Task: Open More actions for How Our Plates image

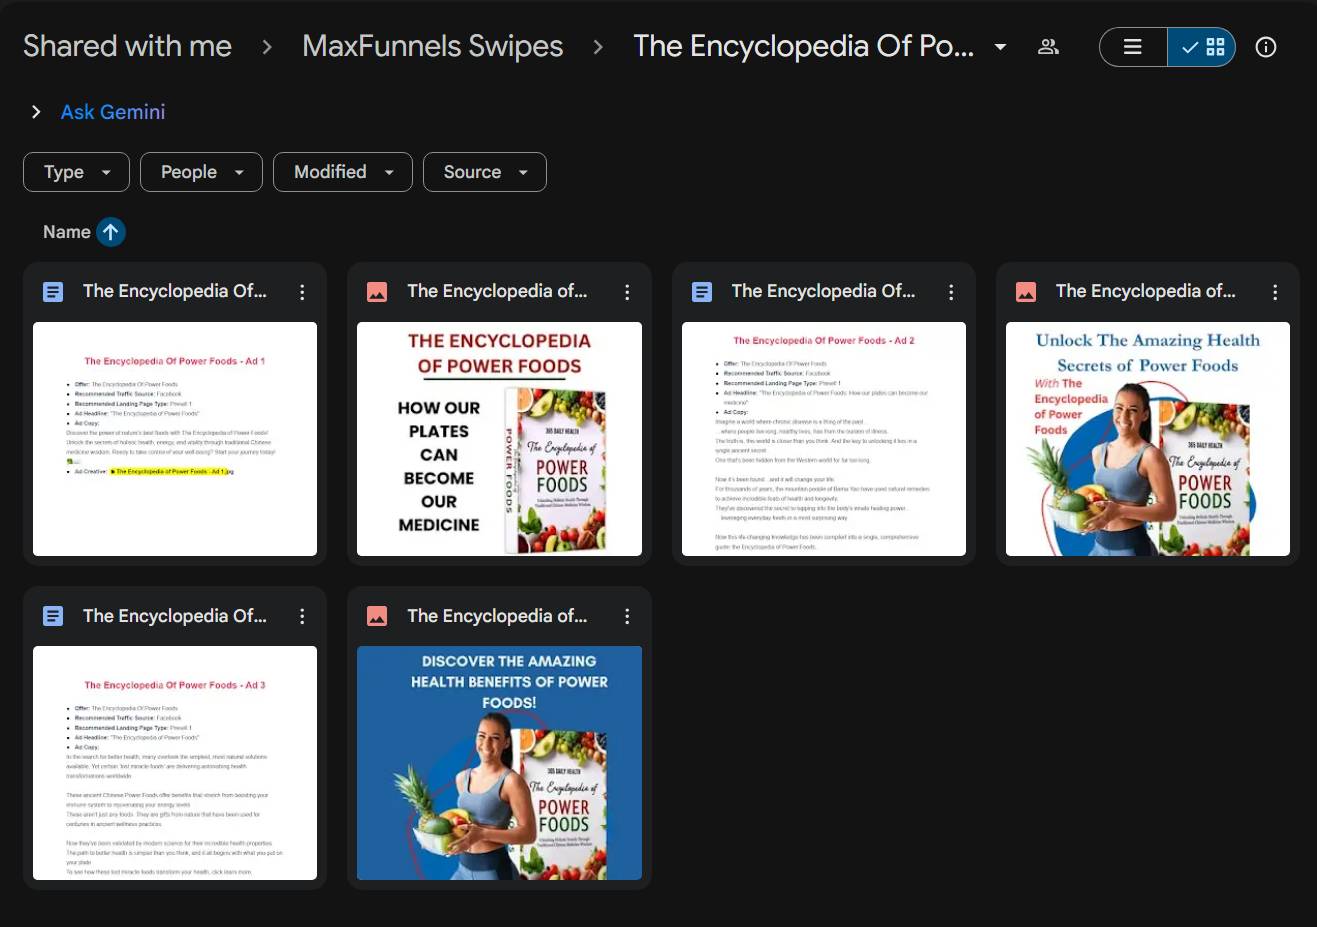Action: click(x=627, y=292)
